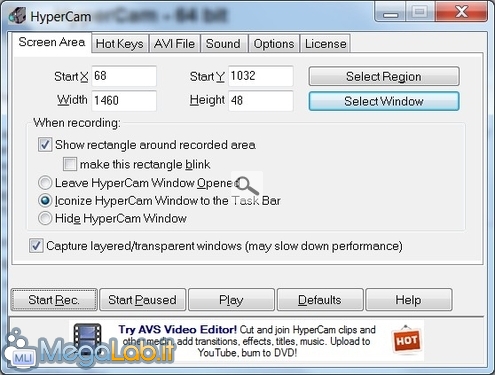Go to the License tab
495x375 pixels.
[325, 44]
